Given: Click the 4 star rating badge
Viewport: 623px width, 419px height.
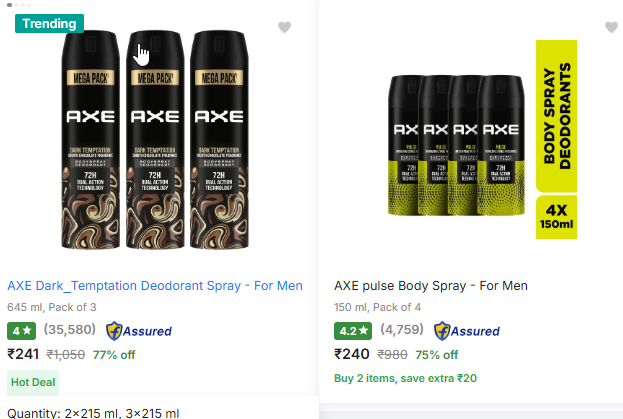Looking at the screenshot, I should click(x=21, y=331).
